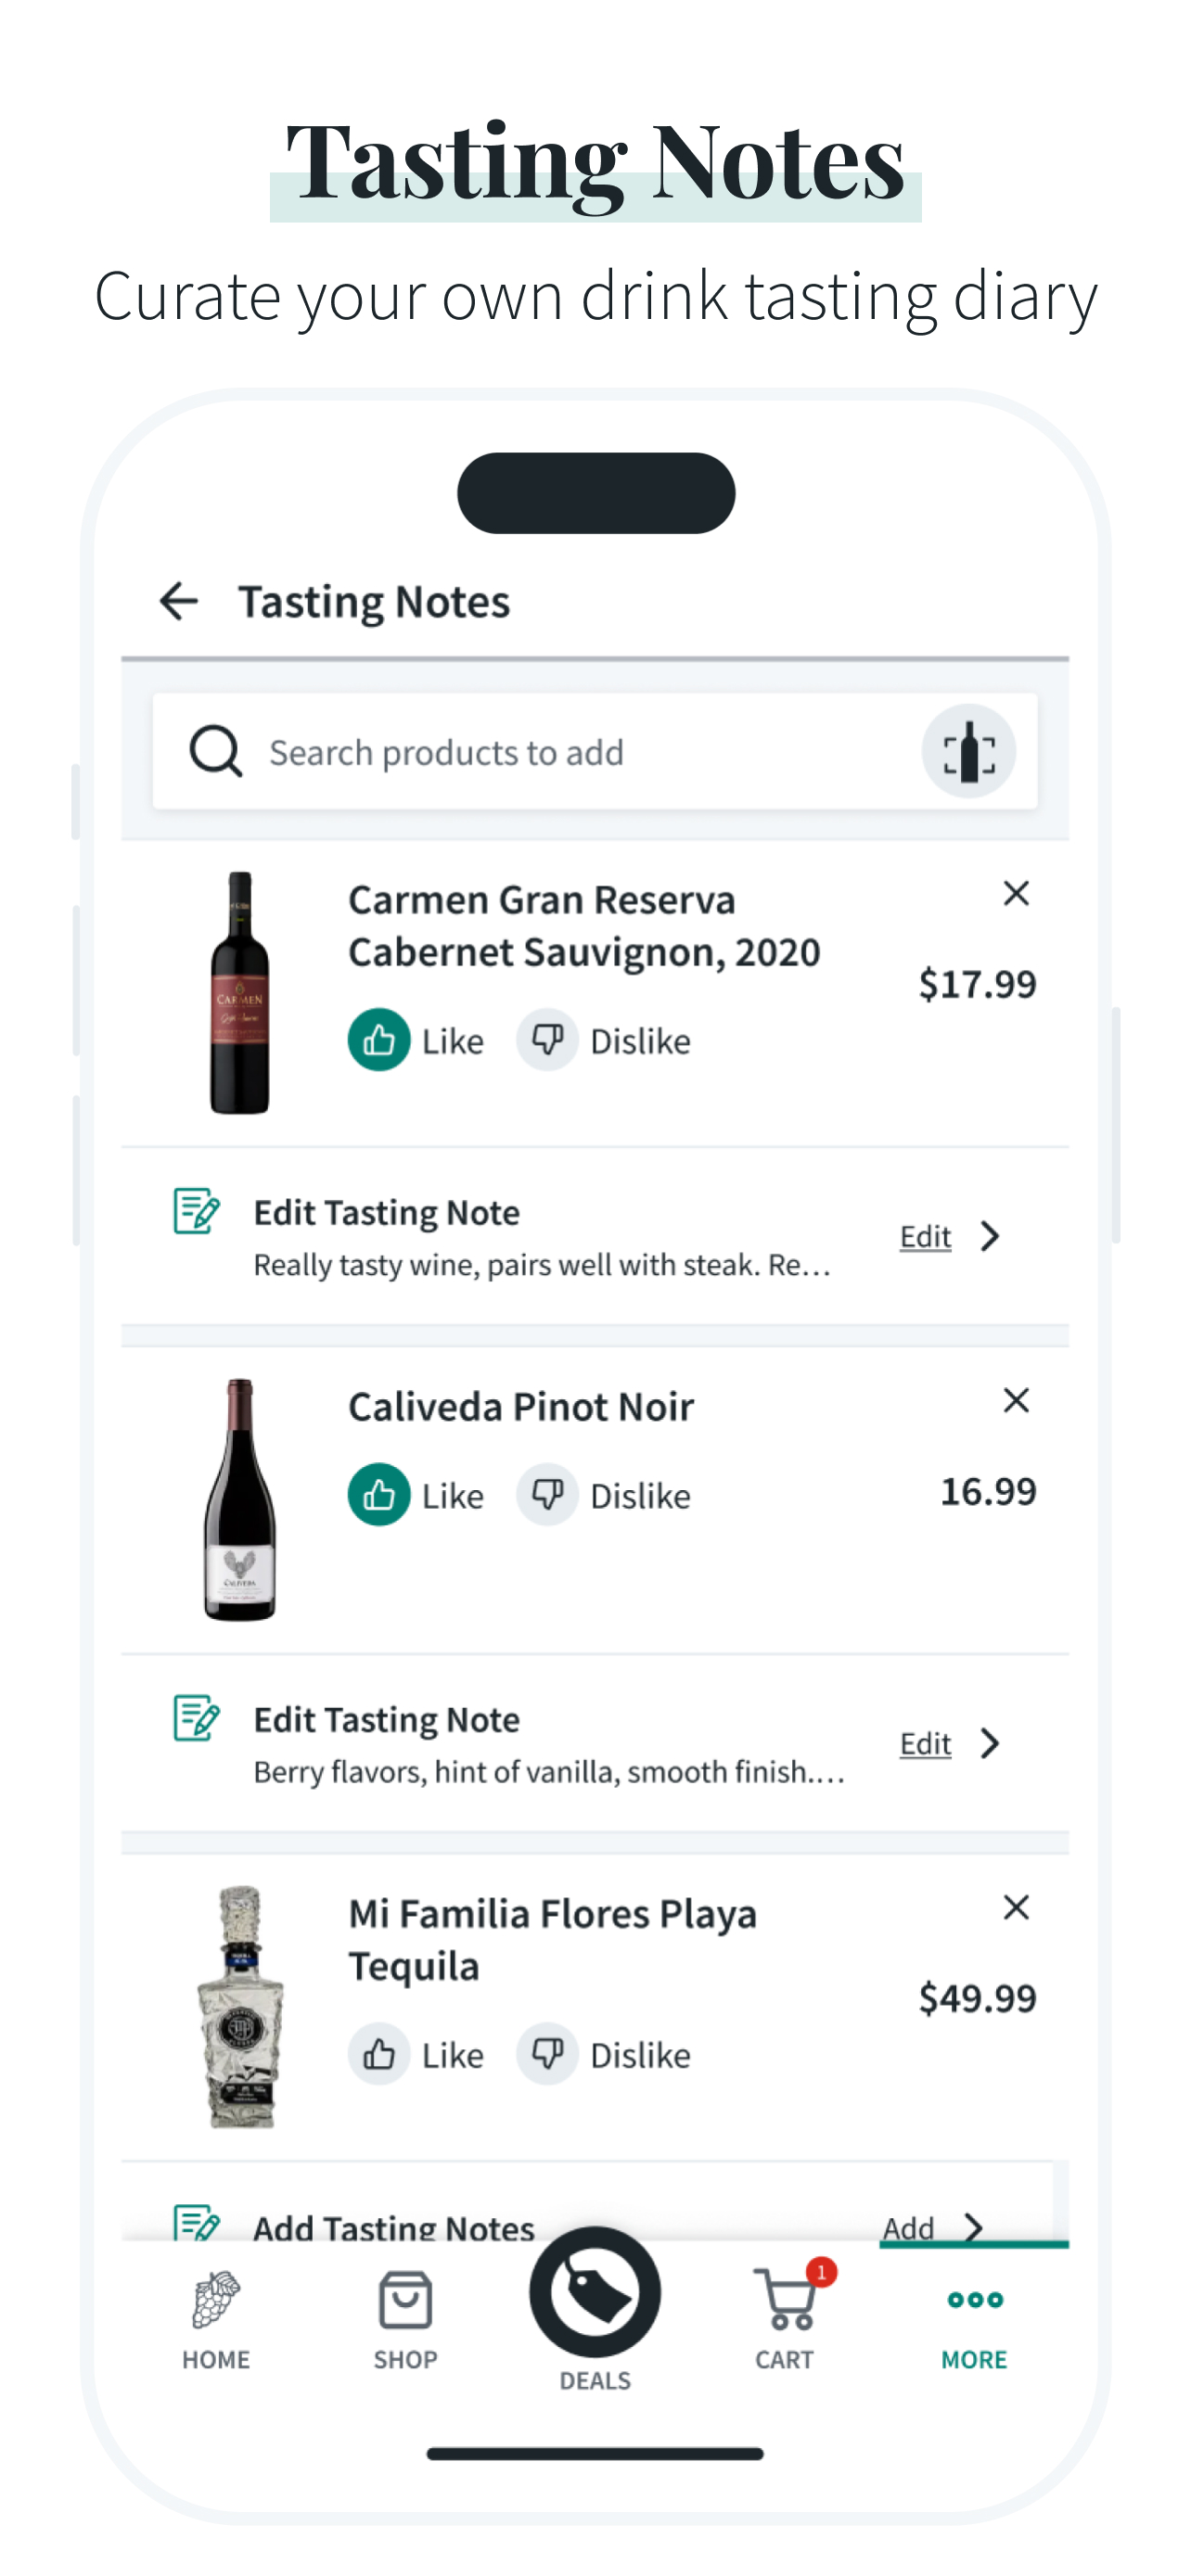
Task: Click Edit link for Caliveda tasting note
Action: click(x=925, y=1744)
